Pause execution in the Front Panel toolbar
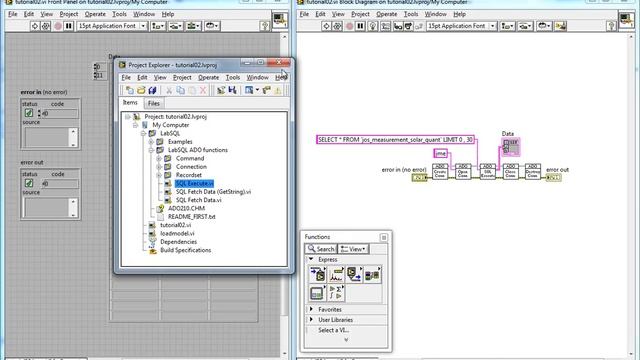The width and height of the screenshot is (640, 360). (x=69, y=26)
